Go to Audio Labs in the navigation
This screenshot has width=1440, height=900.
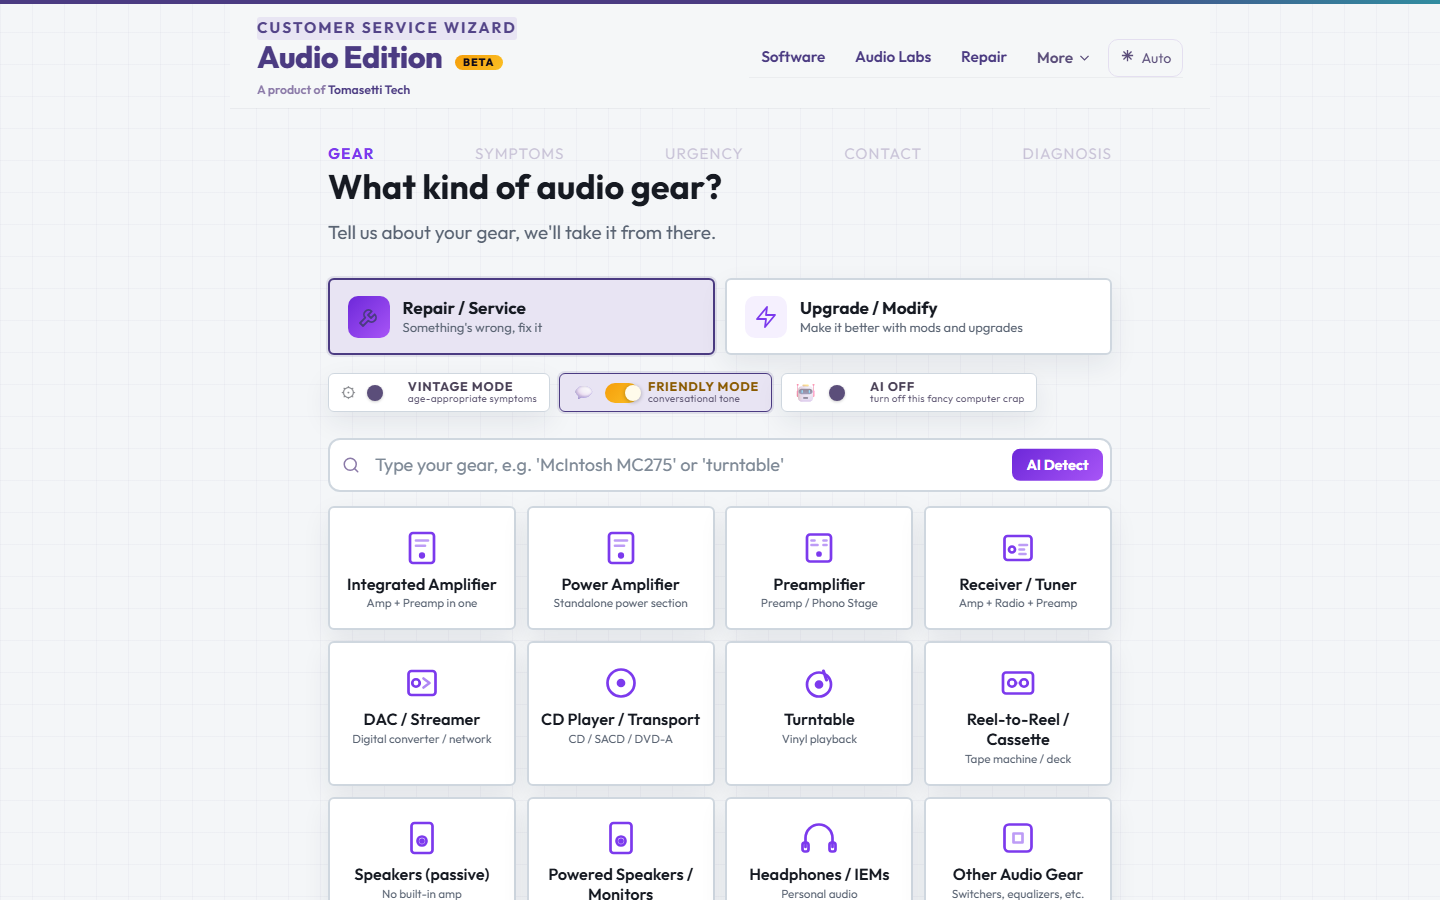893,57
